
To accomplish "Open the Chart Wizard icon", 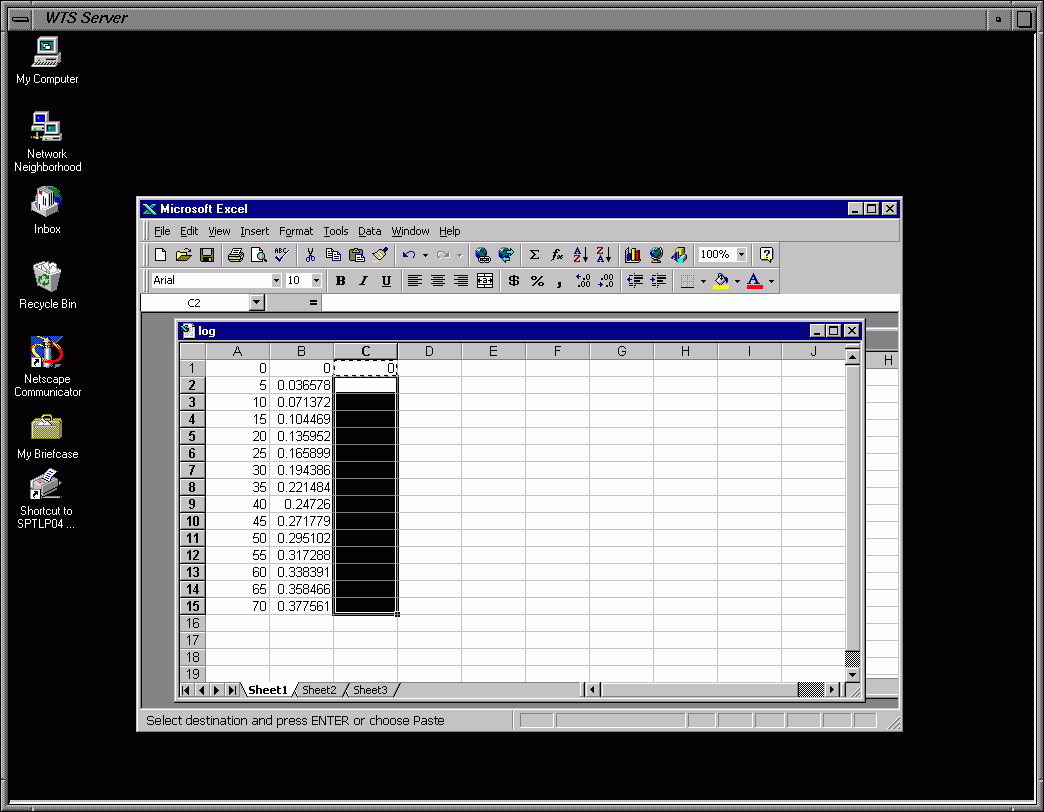I will click(632, 255).
